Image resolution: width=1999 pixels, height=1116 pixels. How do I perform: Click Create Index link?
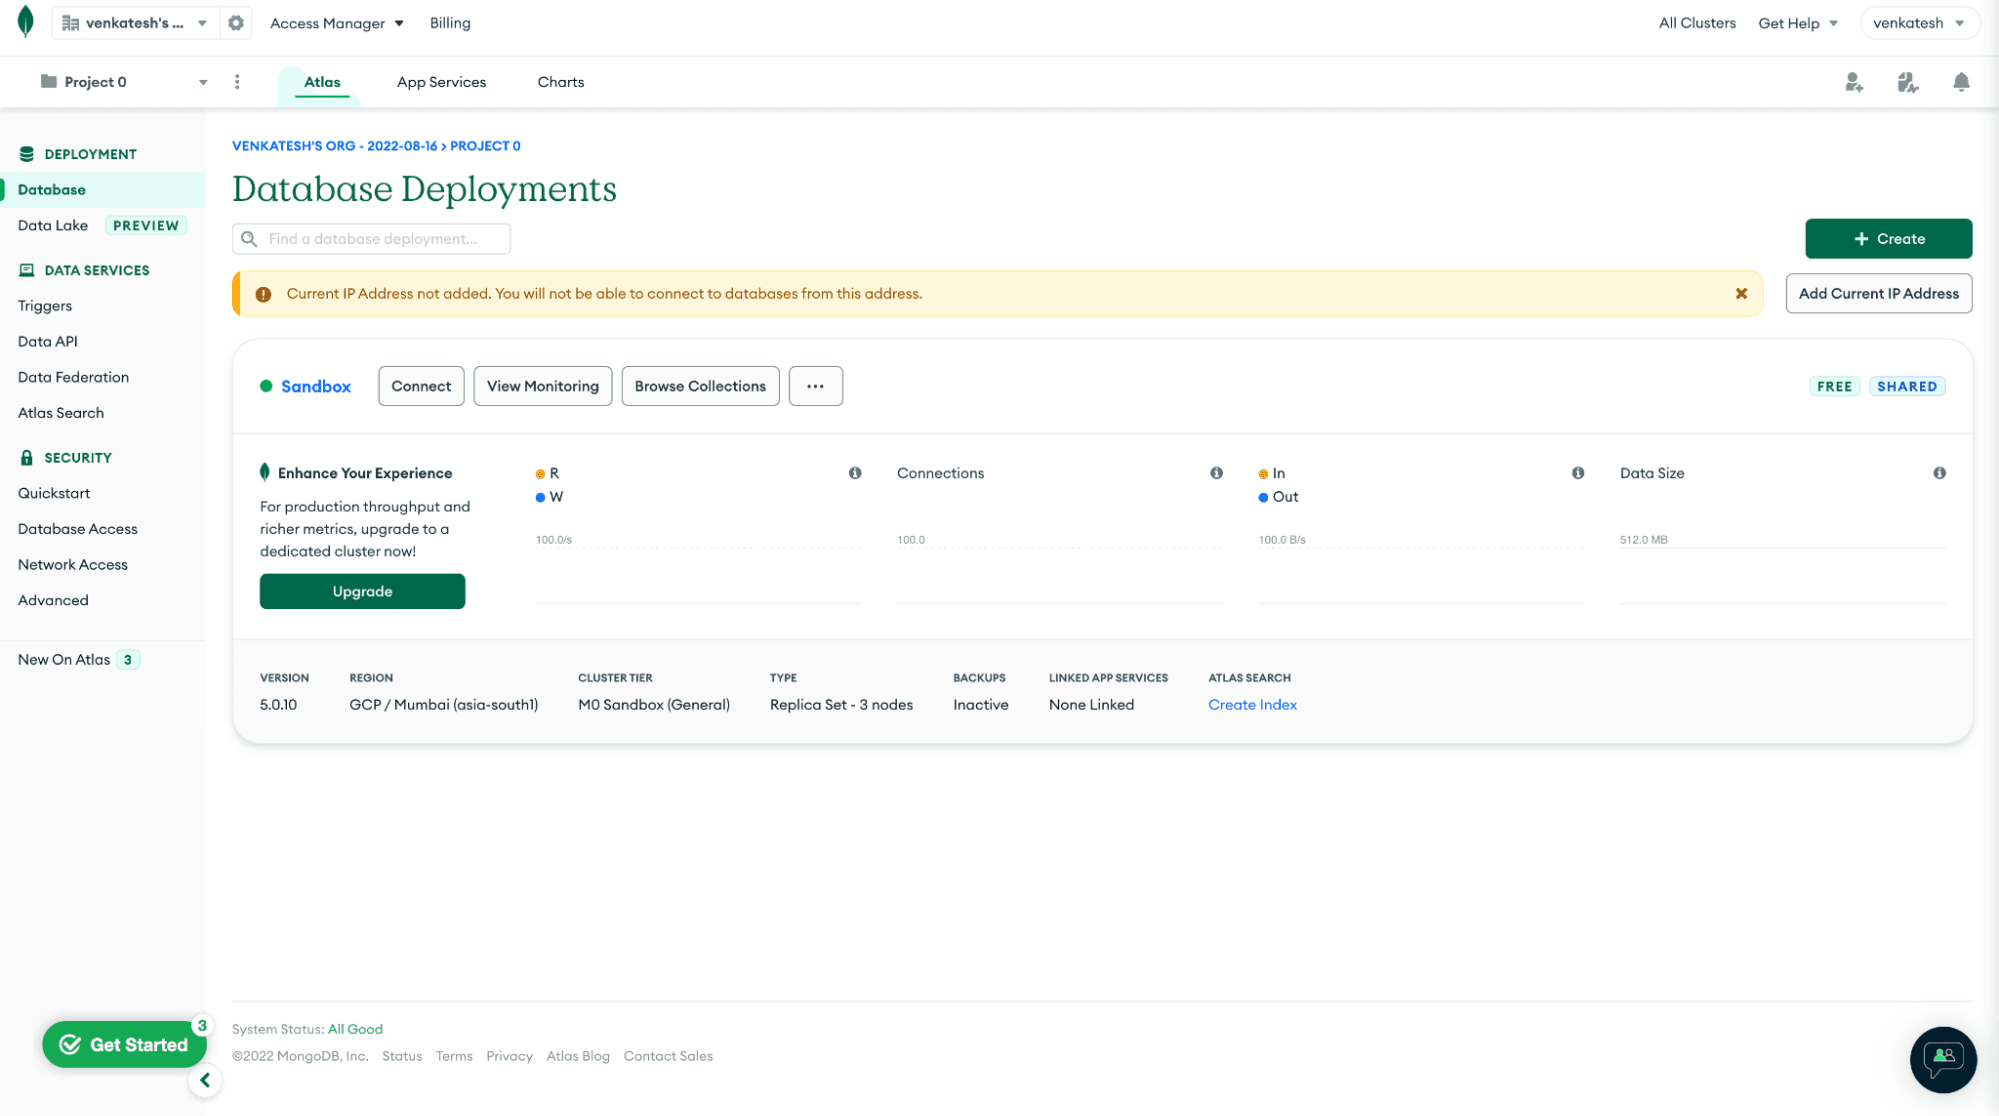[1252, 705]
